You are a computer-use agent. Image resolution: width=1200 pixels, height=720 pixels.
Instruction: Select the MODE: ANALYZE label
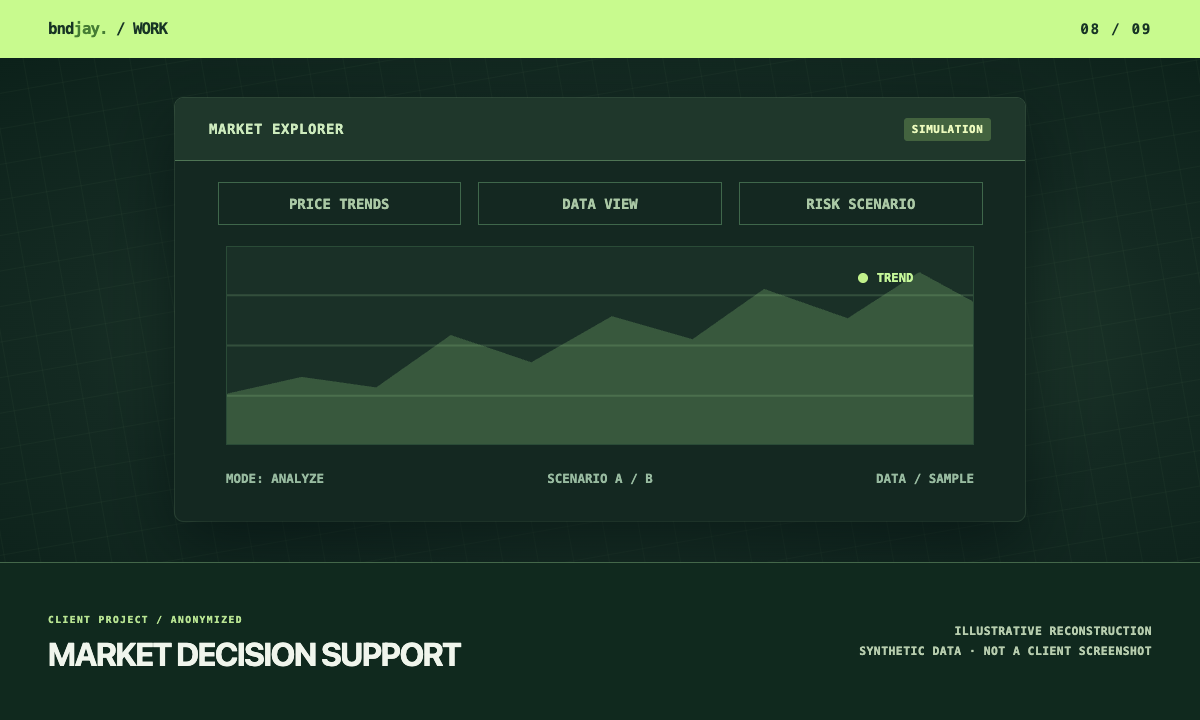pyautogui.click(x=275, y=479)
